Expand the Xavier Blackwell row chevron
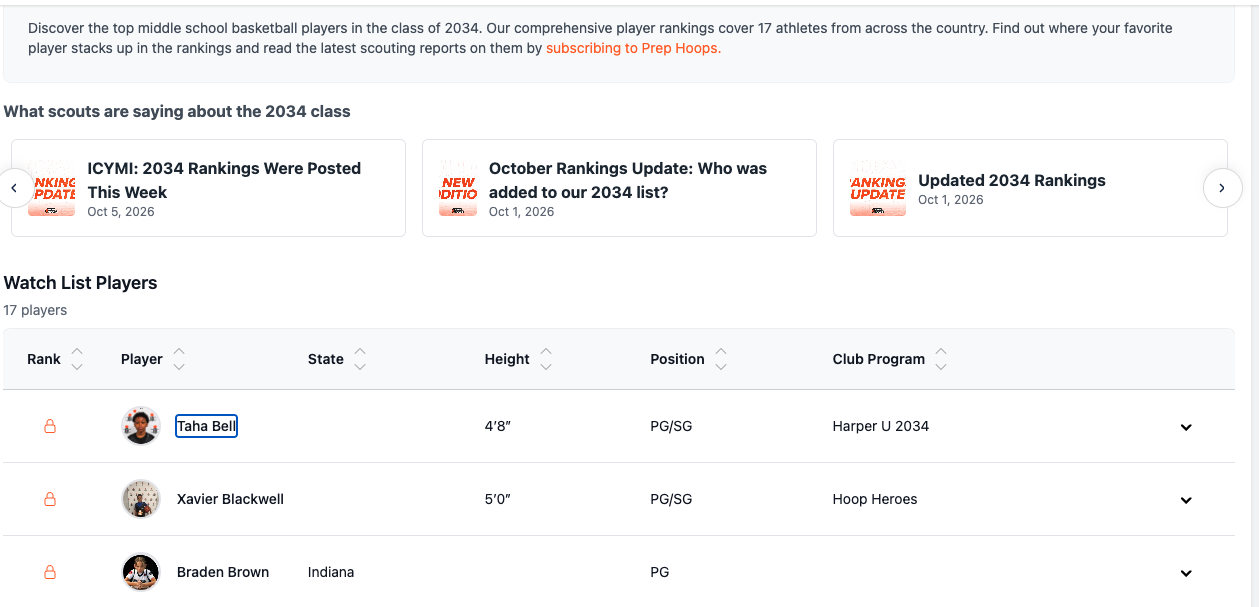Screen dimensions: 1259x607 1186,500
